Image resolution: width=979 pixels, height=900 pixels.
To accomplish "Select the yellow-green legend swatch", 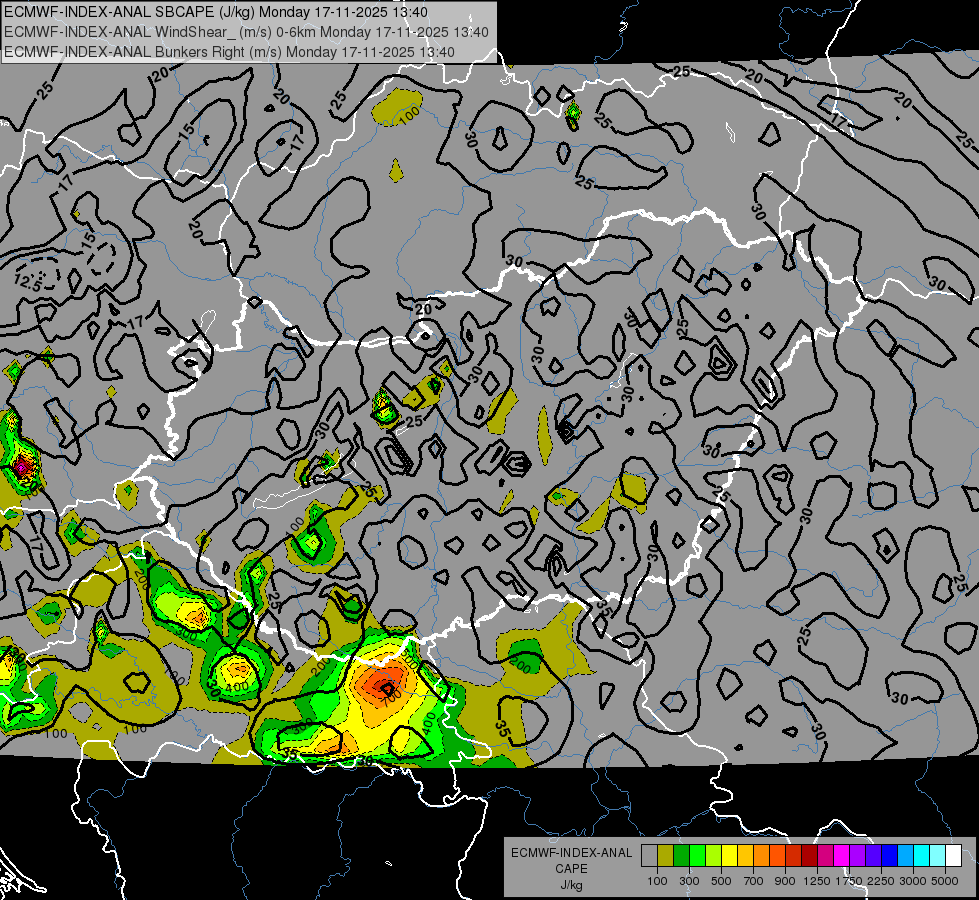I will pos(714,855).
